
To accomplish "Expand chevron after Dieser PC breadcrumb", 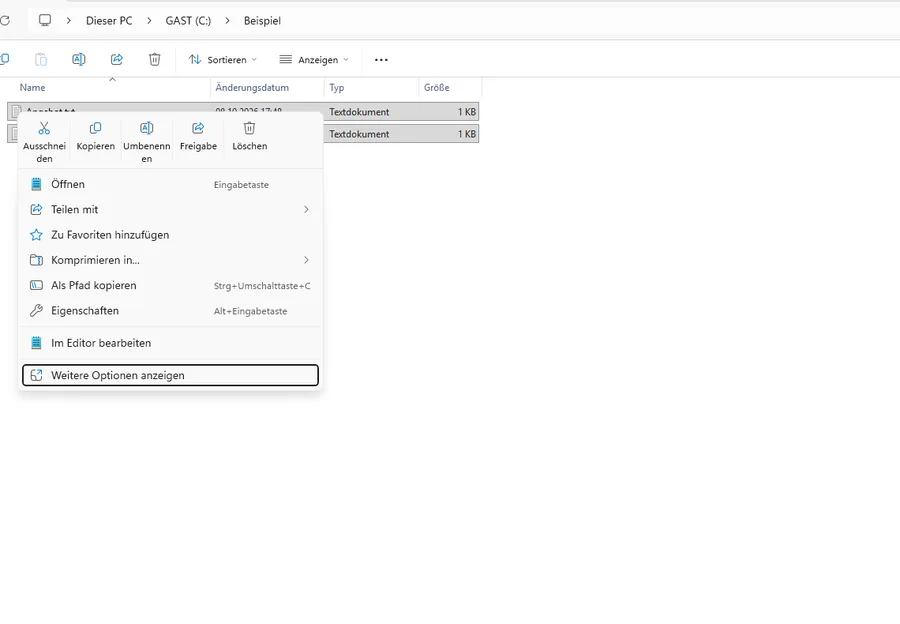I will coord(149,21).
